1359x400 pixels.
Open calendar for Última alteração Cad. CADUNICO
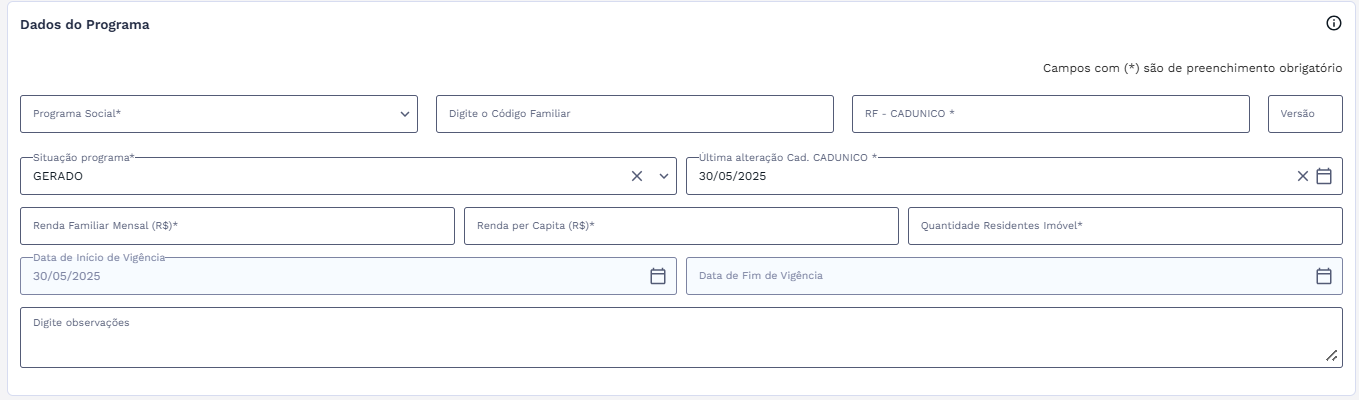point(1324,176)
